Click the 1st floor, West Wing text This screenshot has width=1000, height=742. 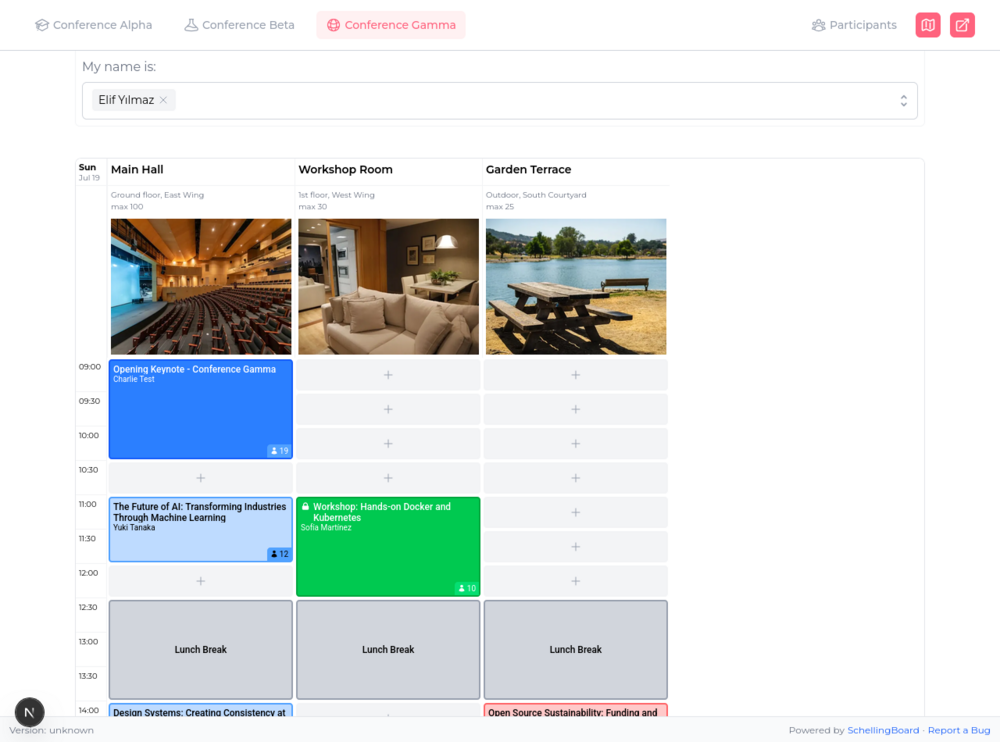tap(336, 195)
